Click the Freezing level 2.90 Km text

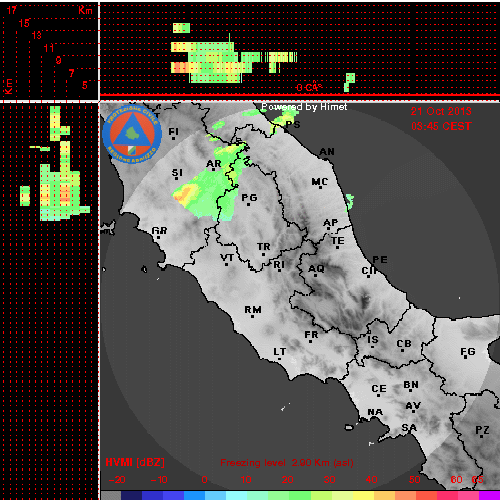tap(287, 463)
